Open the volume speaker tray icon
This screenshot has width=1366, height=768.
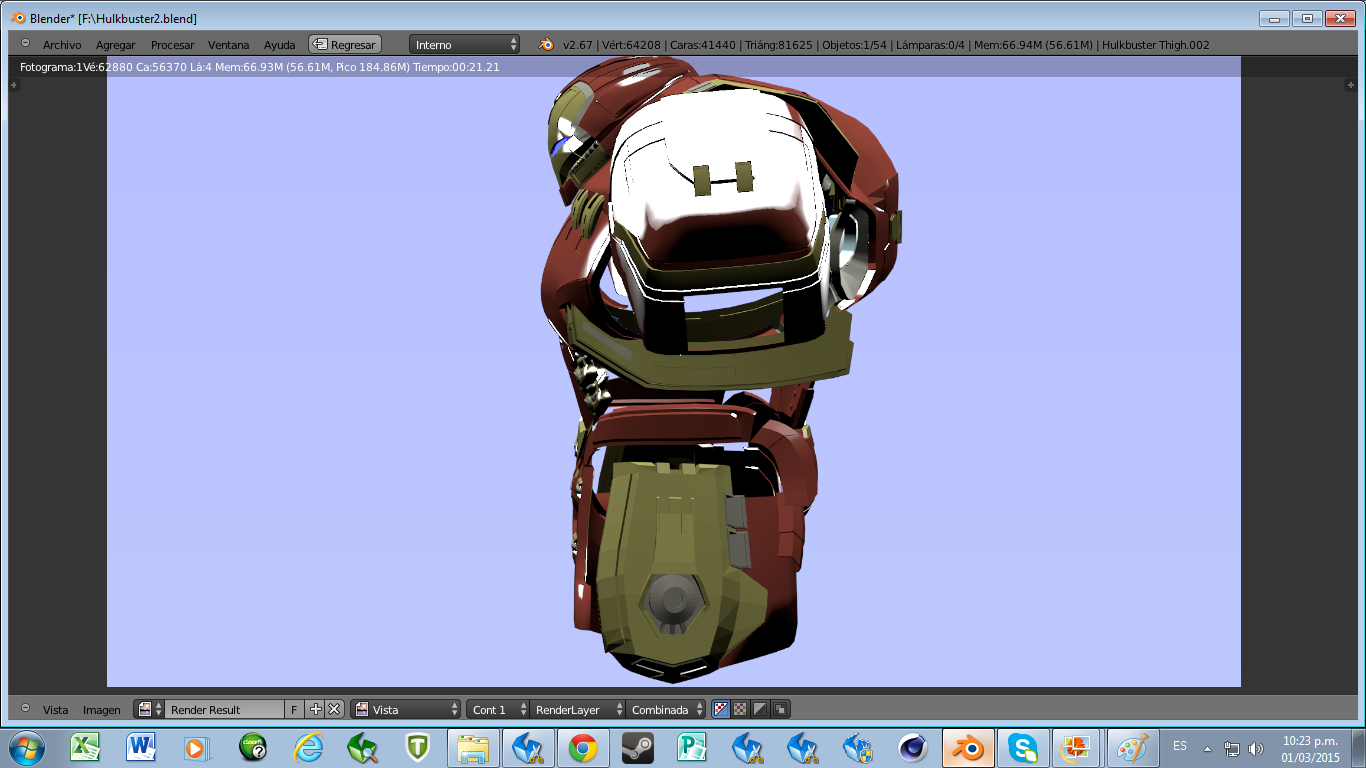[x=1256, y=748]
